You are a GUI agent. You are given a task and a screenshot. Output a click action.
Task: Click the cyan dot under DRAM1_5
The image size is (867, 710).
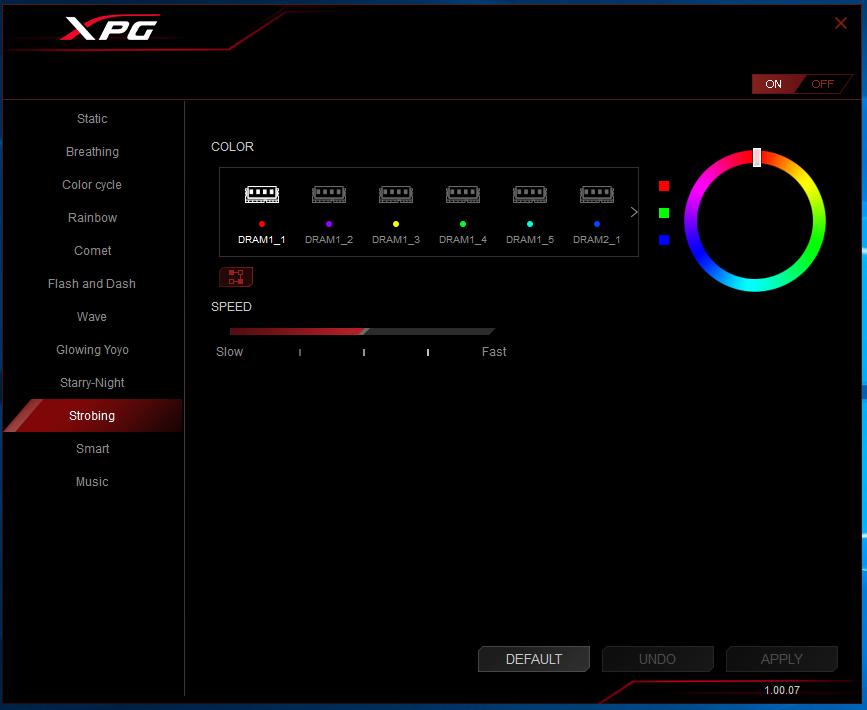point(530,224)
